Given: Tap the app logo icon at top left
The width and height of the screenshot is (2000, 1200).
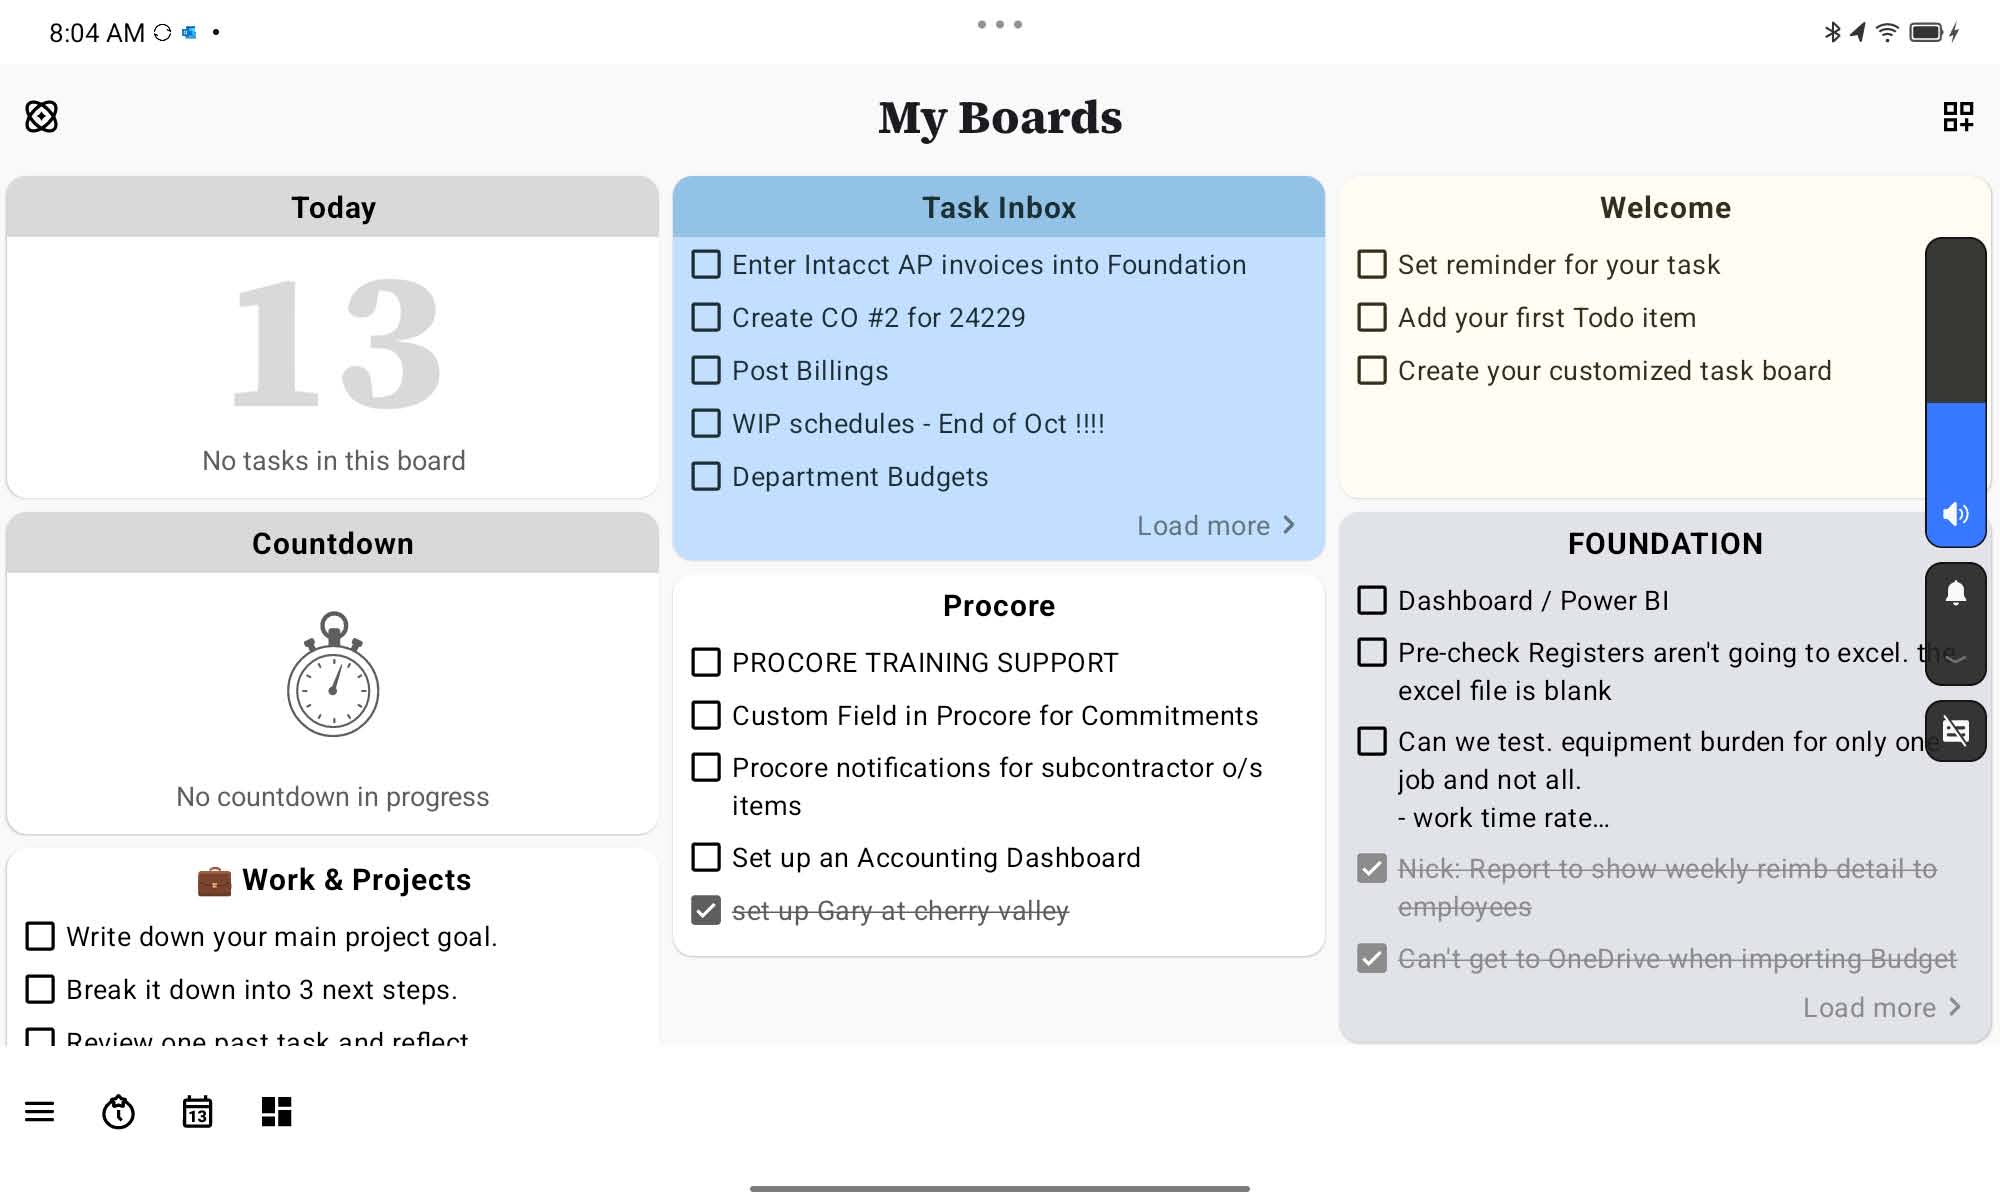Looking at the screenshot, I should 42,117.
